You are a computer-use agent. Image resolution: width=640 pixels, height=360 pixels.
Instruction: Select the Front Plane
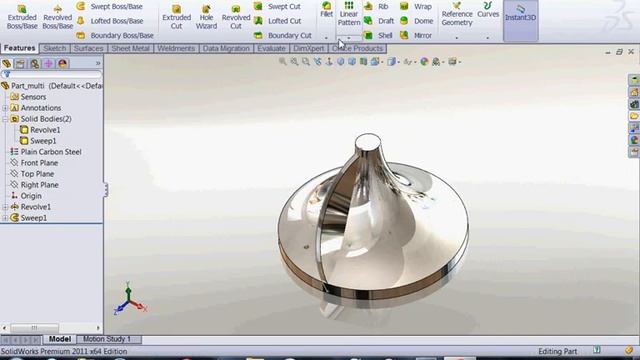(34, 163)
